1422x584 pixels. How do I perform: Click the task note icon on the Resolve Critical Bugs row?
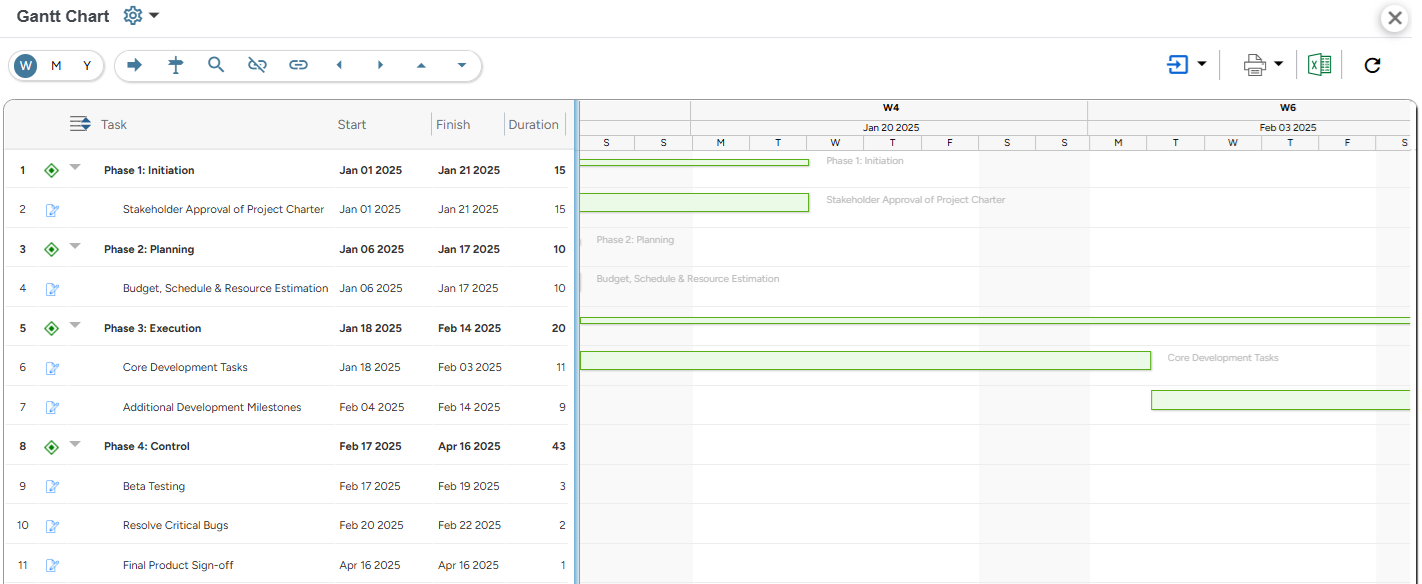pyautogui.click(x=52, y=526)
